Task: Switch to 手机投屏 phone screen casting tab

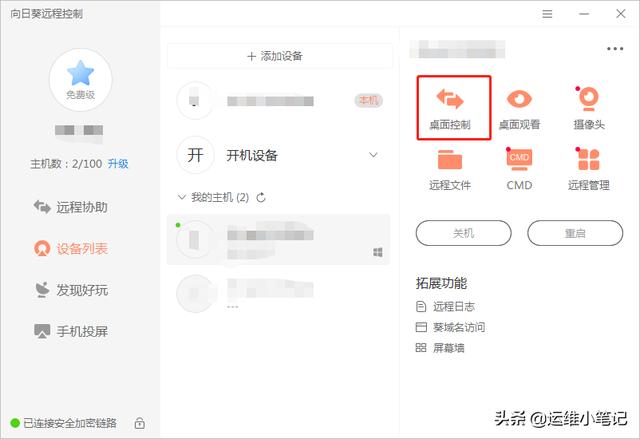Action: (71, 331)
